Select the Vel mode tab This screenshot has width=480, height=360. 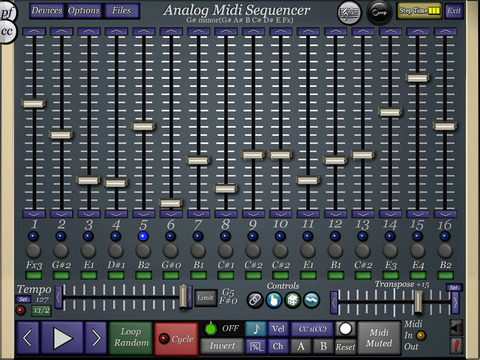[278, 329]
